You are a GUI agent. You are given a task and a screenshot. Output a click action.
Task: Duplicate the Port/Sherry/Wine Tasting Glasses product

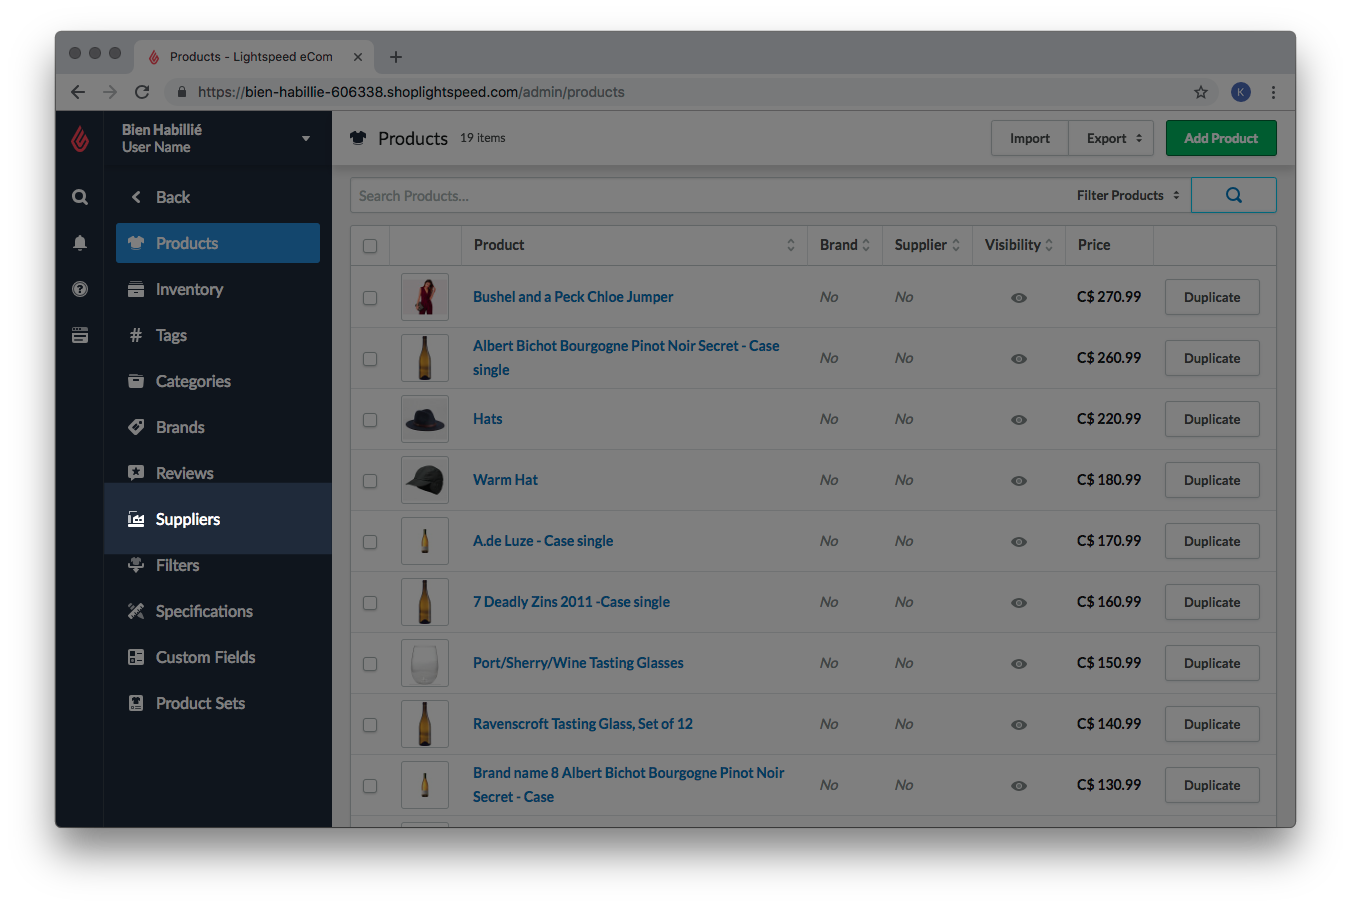pyautogui.click(x=1212, y=663)
